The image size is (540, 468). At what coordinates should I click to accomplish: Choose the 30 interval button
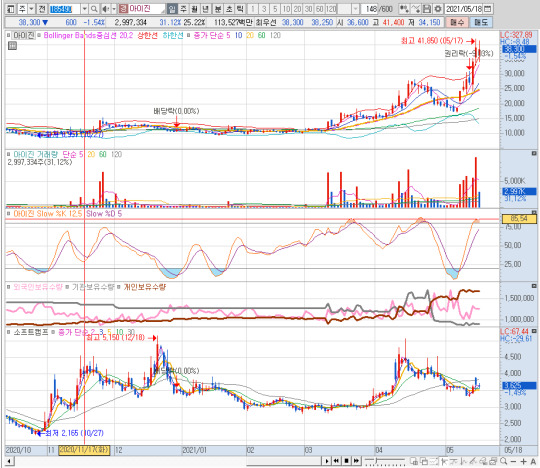point(308,9)
